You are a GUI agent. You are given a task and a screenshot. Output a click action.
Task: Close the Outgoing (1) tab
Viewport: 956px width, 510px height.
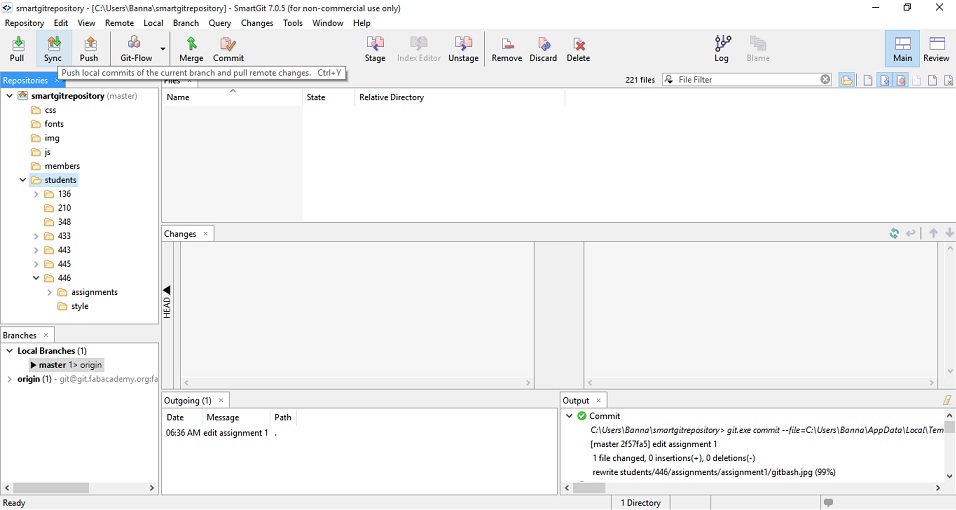pos(221,400)
